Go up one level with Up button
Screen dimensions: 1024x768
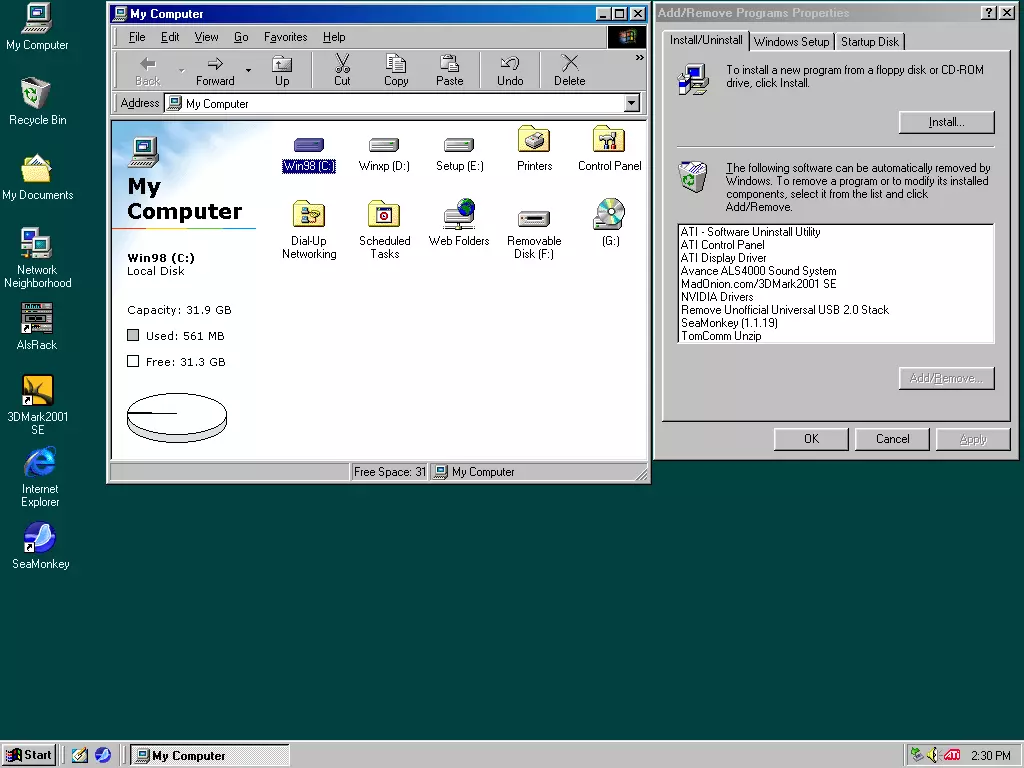pos(282,71)
